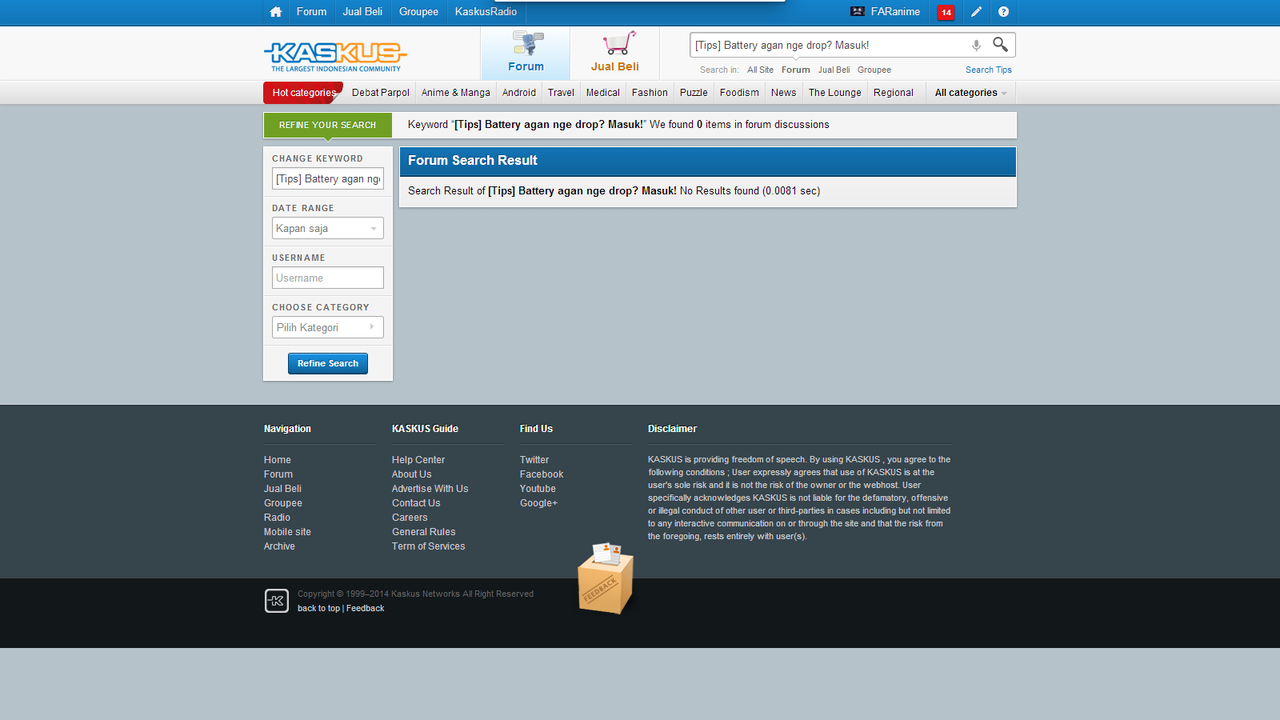The width and height of the screenshot is (1280, 720).
Task: Click into the main search box
Action: click(828, 45)
